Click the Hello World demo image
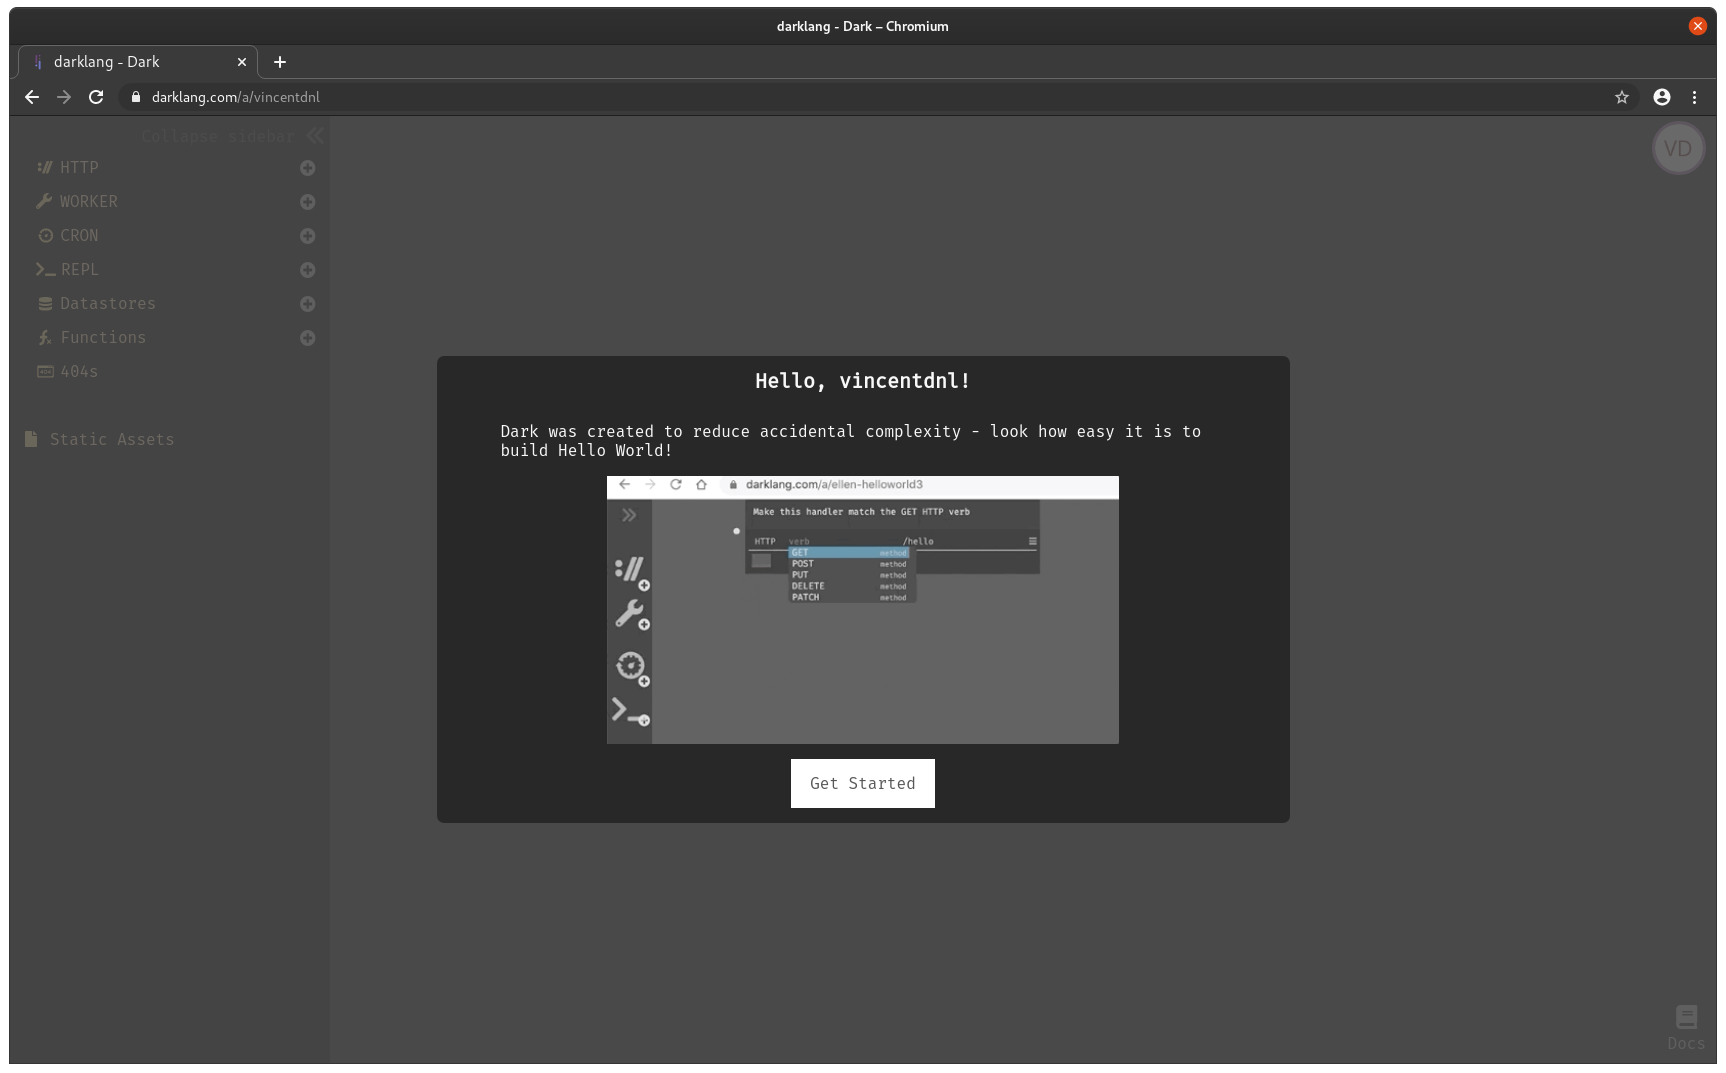The image size is (1726, 1073). tap(862, 610)
